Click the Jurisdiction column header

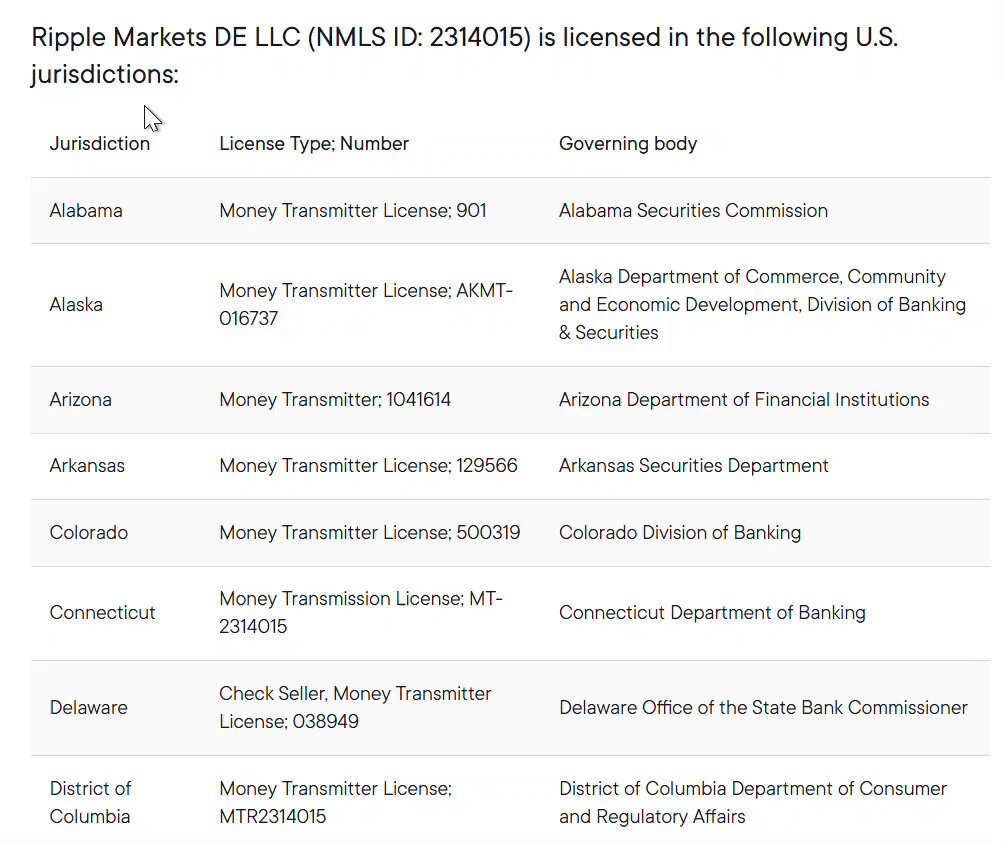100,143
